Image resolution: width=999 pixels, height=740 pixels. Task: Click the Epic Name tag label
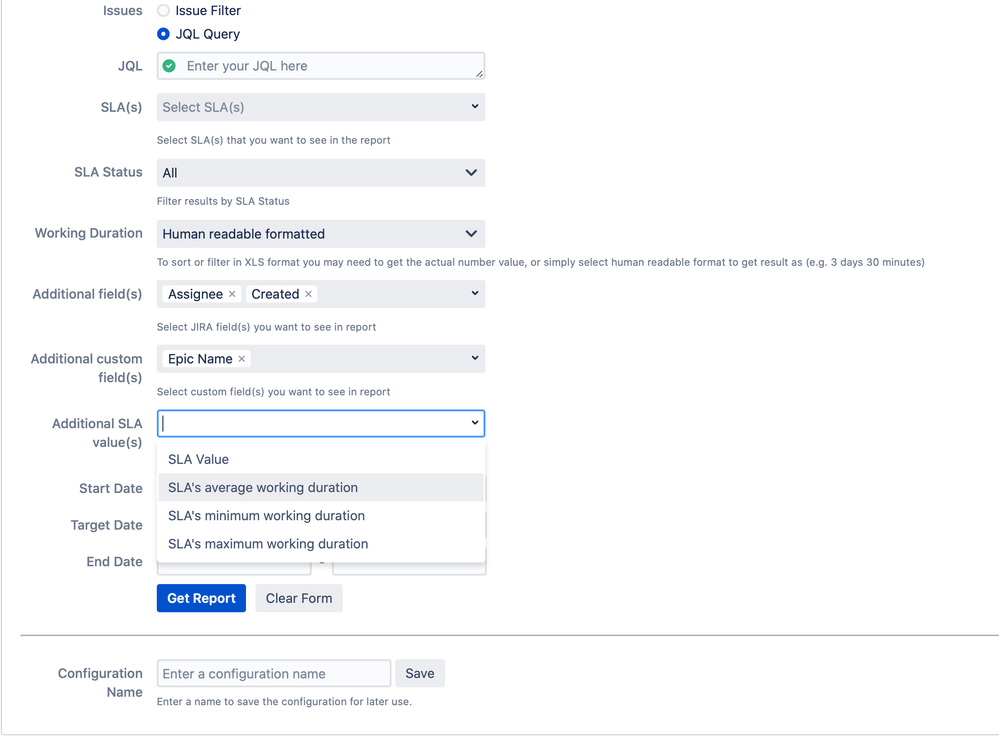200,359
